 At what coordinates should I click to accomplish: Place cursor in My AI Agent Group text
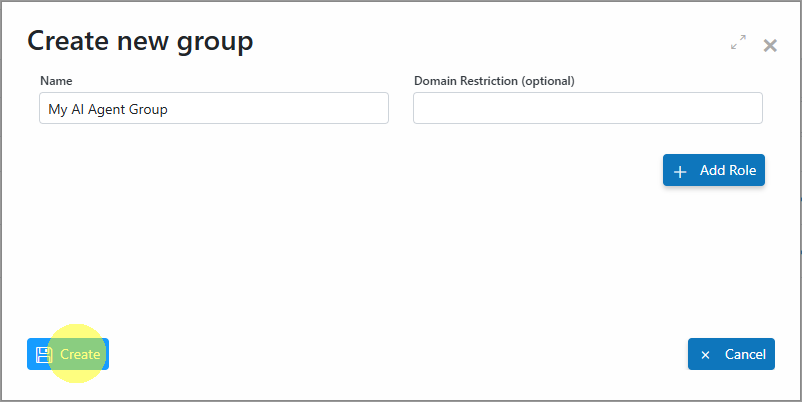point(108,109)
